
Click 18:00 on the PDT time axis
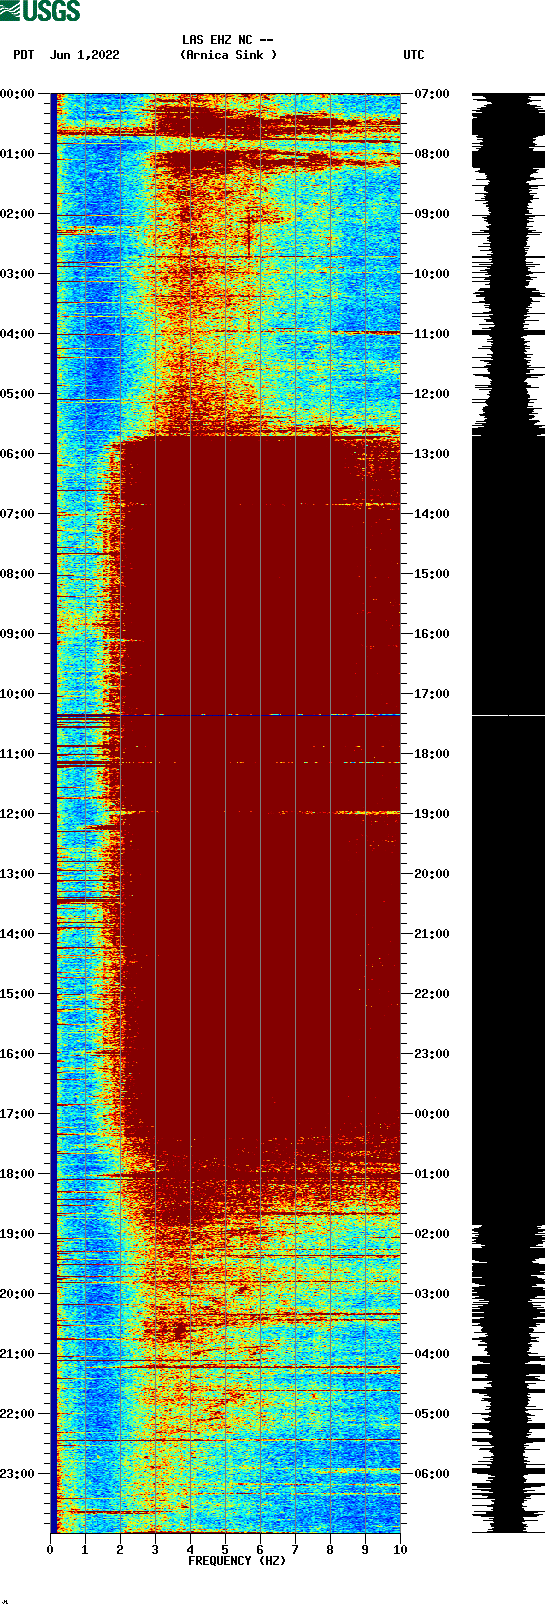tap(17, 1174)
